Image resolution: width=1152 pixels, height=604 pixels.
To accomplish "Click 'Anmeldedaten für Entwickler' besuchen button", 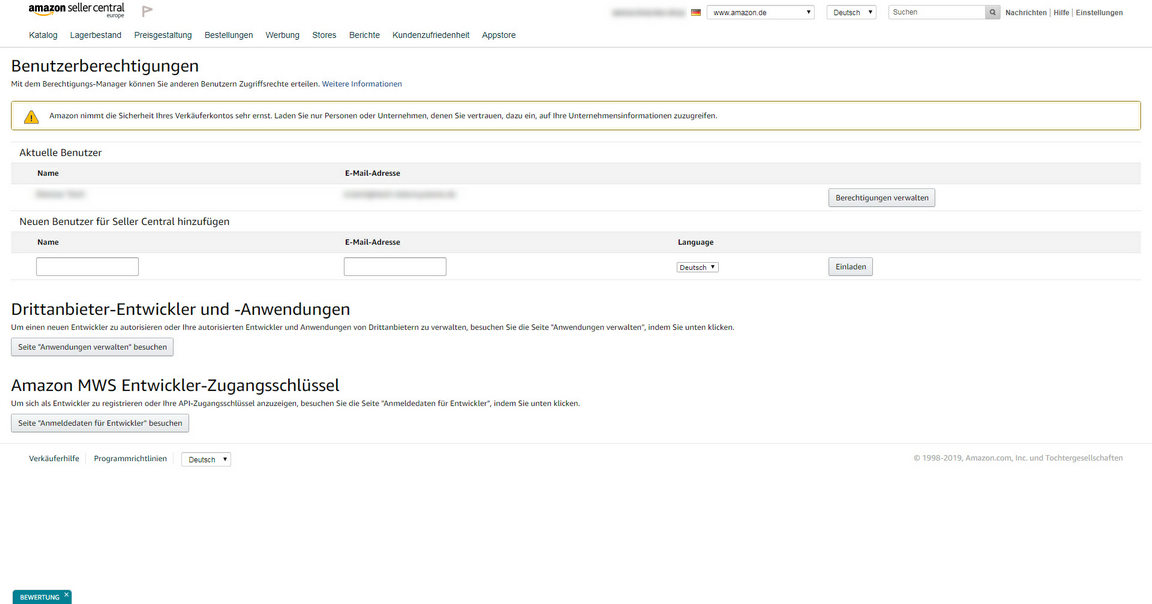I will pos(100,423).
